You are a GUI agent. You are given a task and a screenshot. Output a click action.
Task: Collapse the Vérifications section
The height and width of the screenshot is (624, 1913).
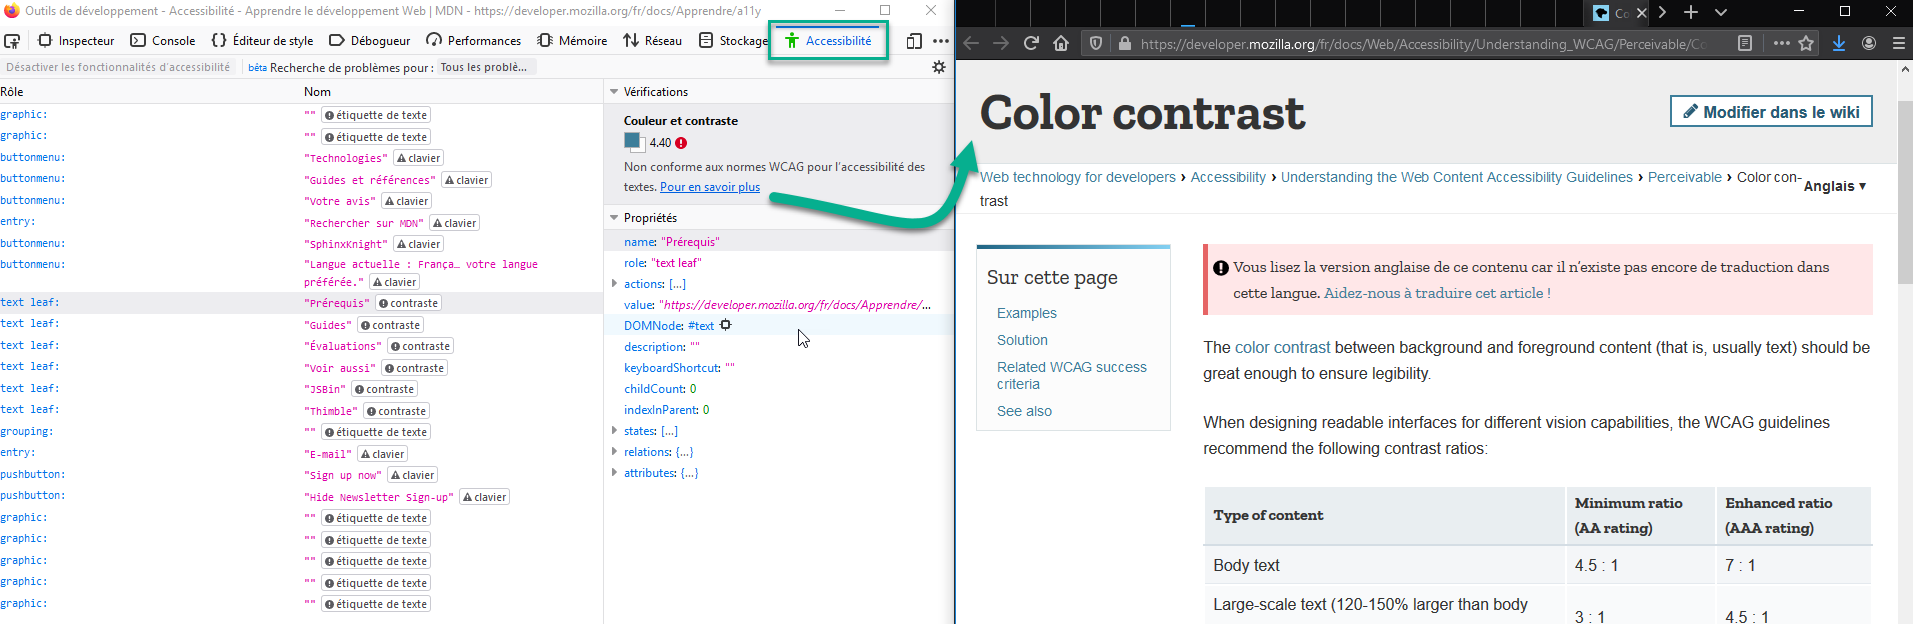click(614, 92)
